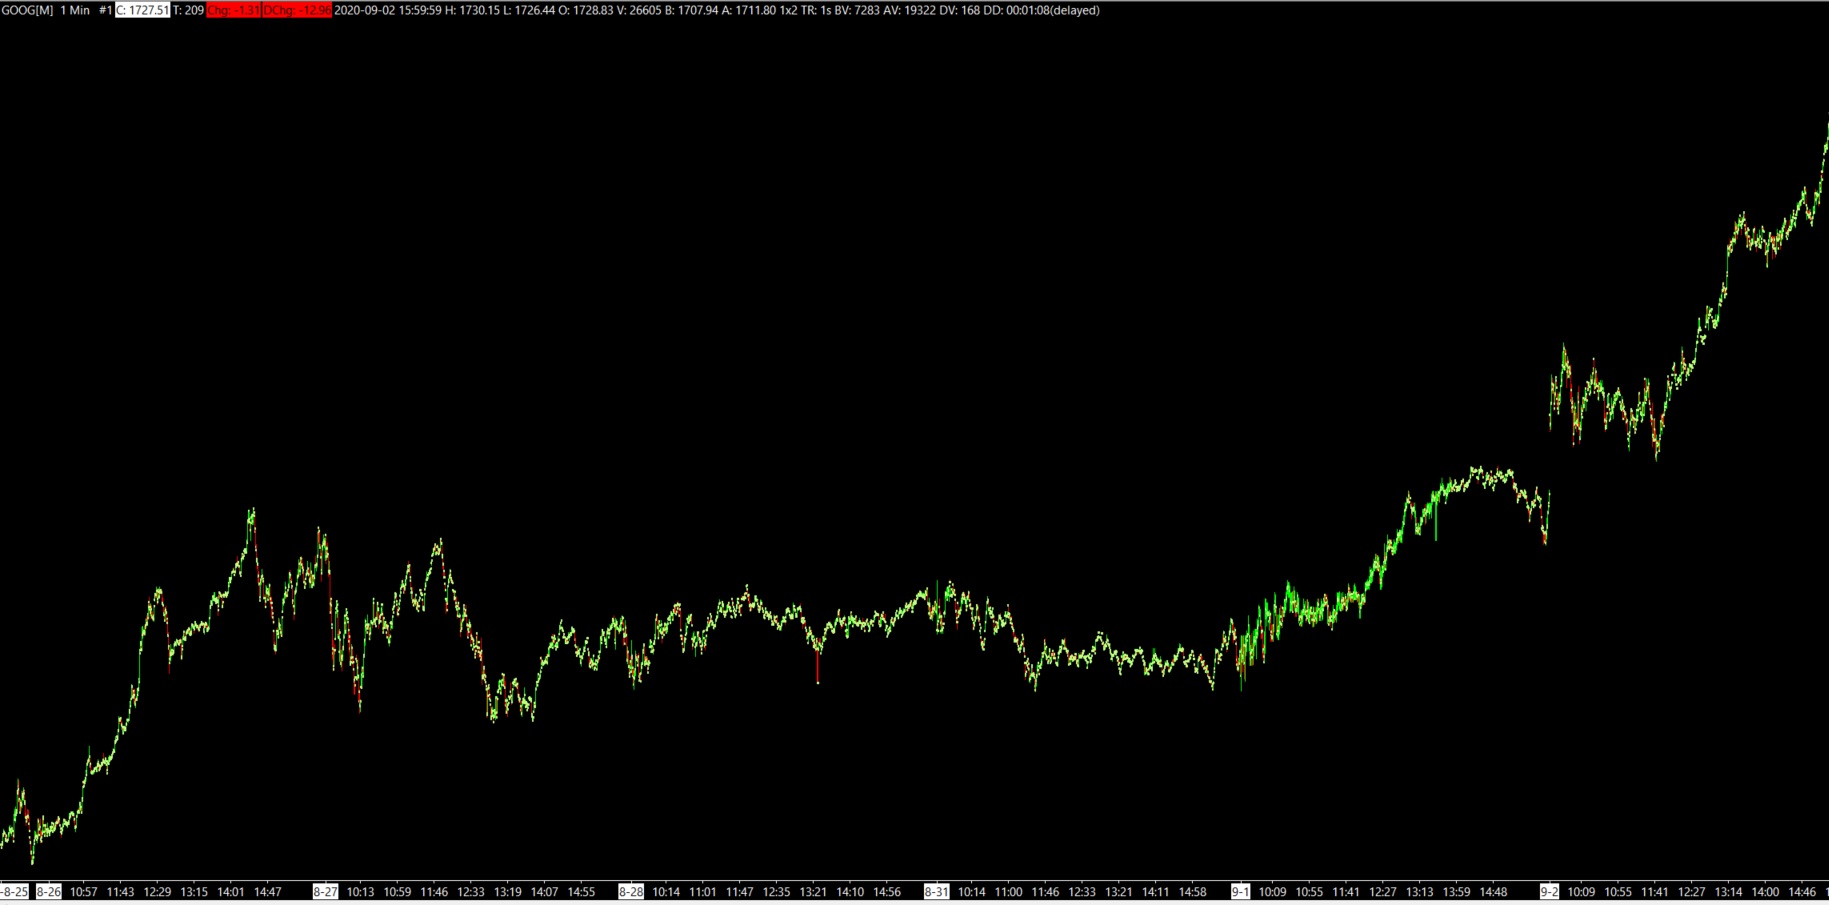The height and width of the screenshot is (905, 1829).
Task: Click the volume value V: 26605
Action: [639, 10]
